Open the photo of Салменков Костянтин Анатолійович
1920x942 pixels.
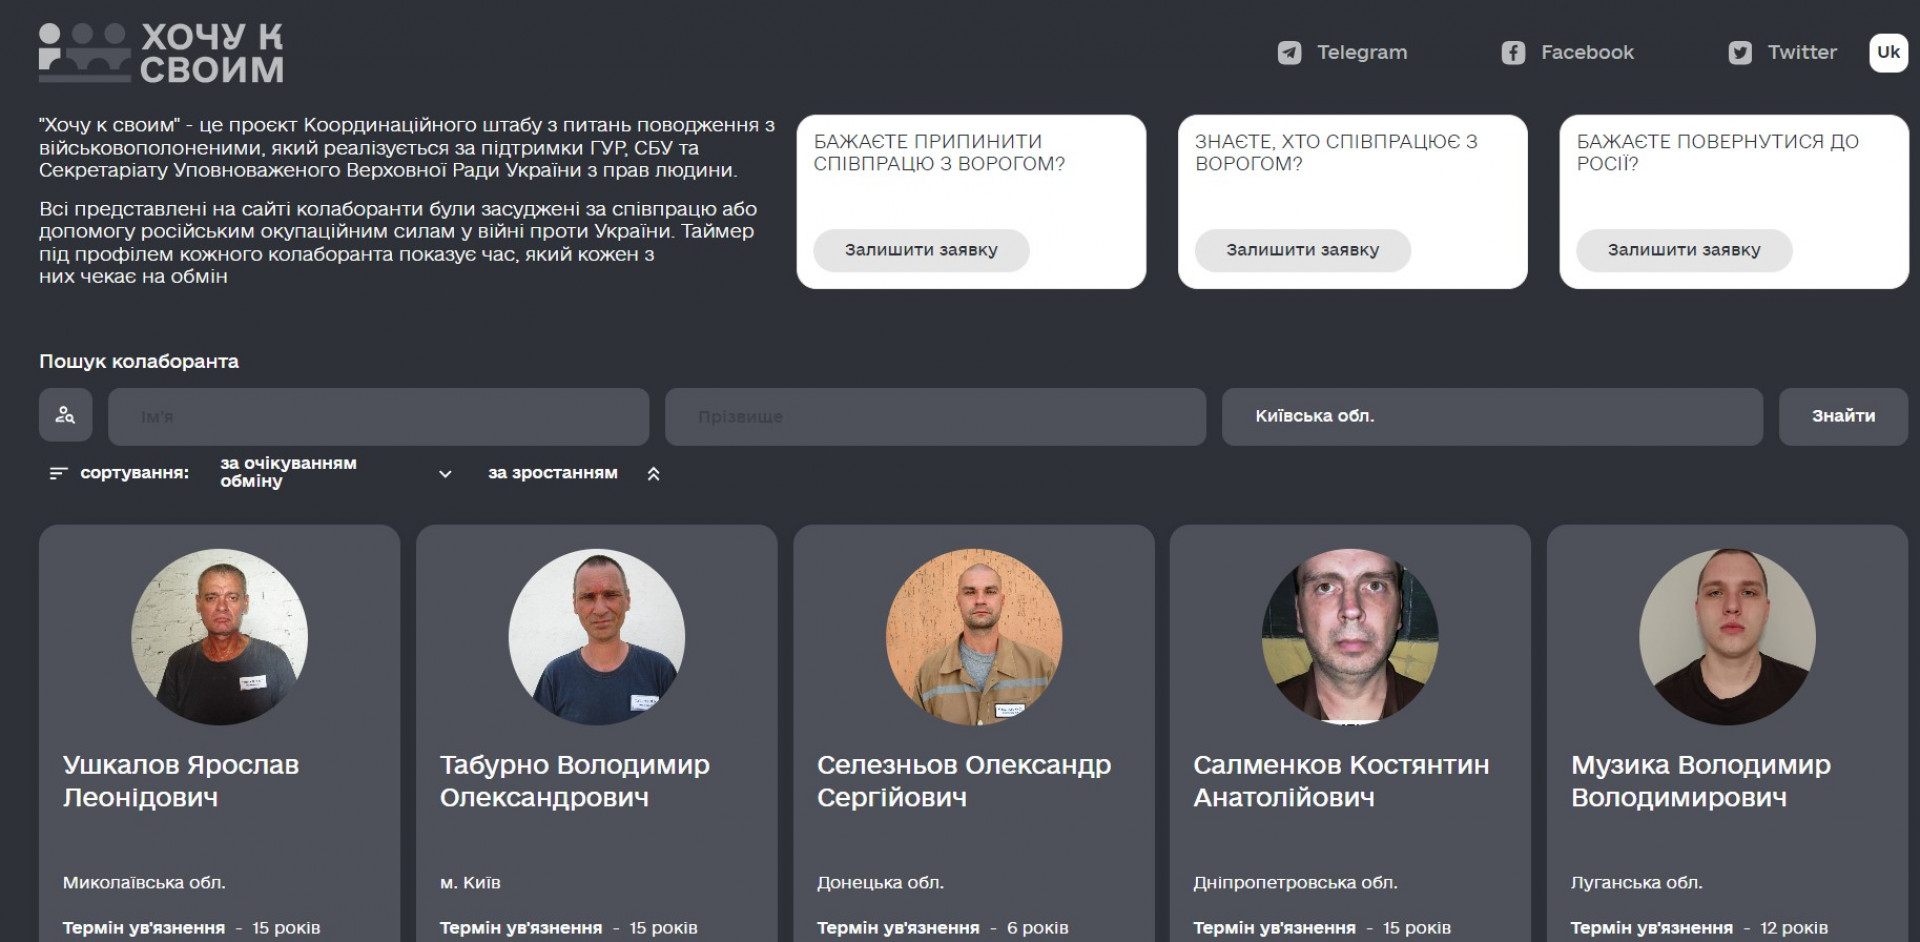(x=1350, y=636)
